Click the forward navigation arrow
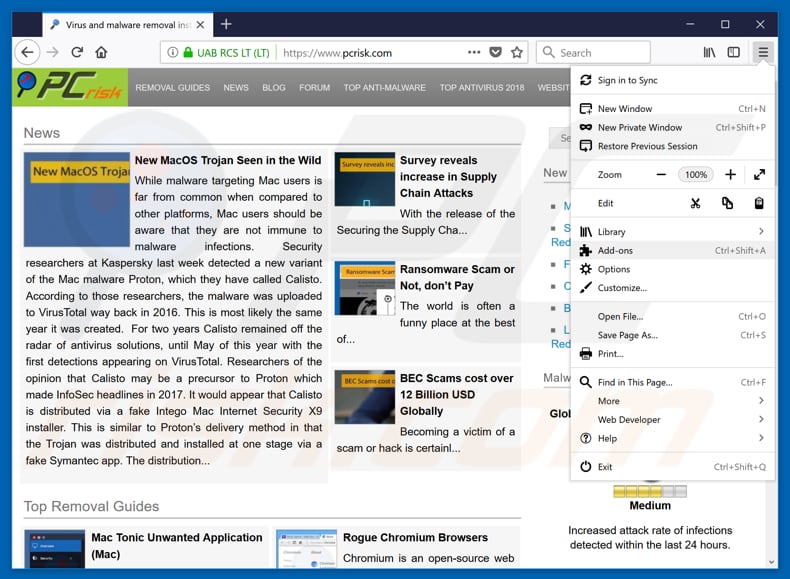The width and height of the screenshot is (790, 579). tap(52, 52)
